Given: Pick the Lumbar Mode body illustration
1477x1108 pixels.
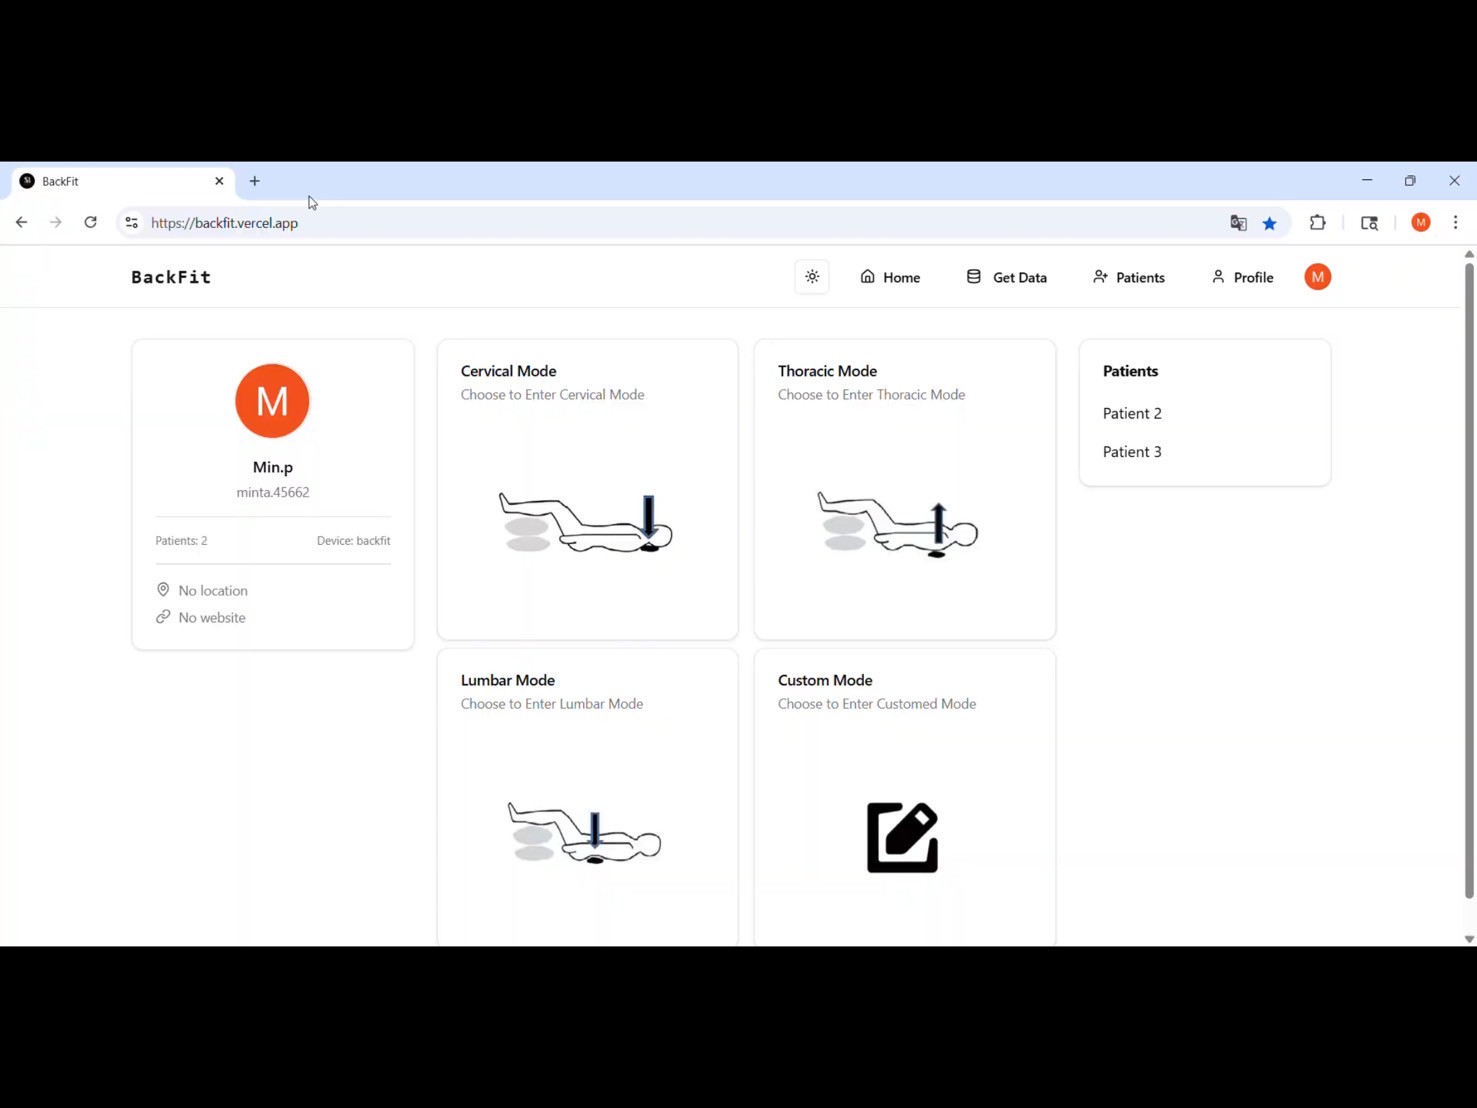Looking at the screenshot, I should (584, 833).
